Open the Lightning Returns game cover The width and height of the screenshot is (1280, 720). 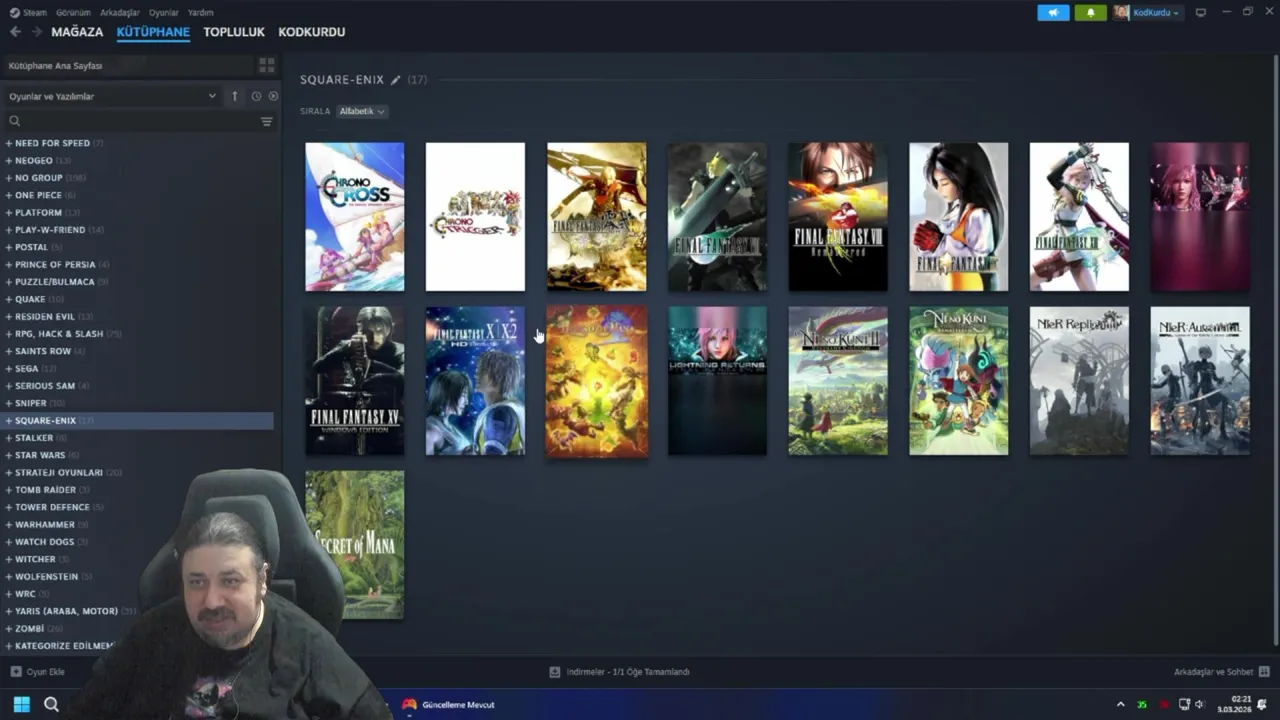point(717,381)
